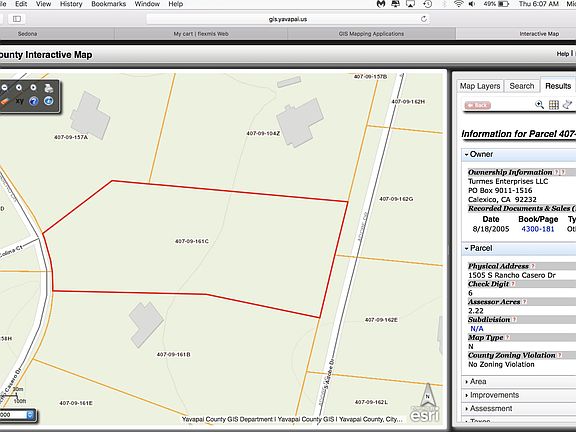576x432 pixels.
Task: Open the History menu
Action: pos(71,4)
